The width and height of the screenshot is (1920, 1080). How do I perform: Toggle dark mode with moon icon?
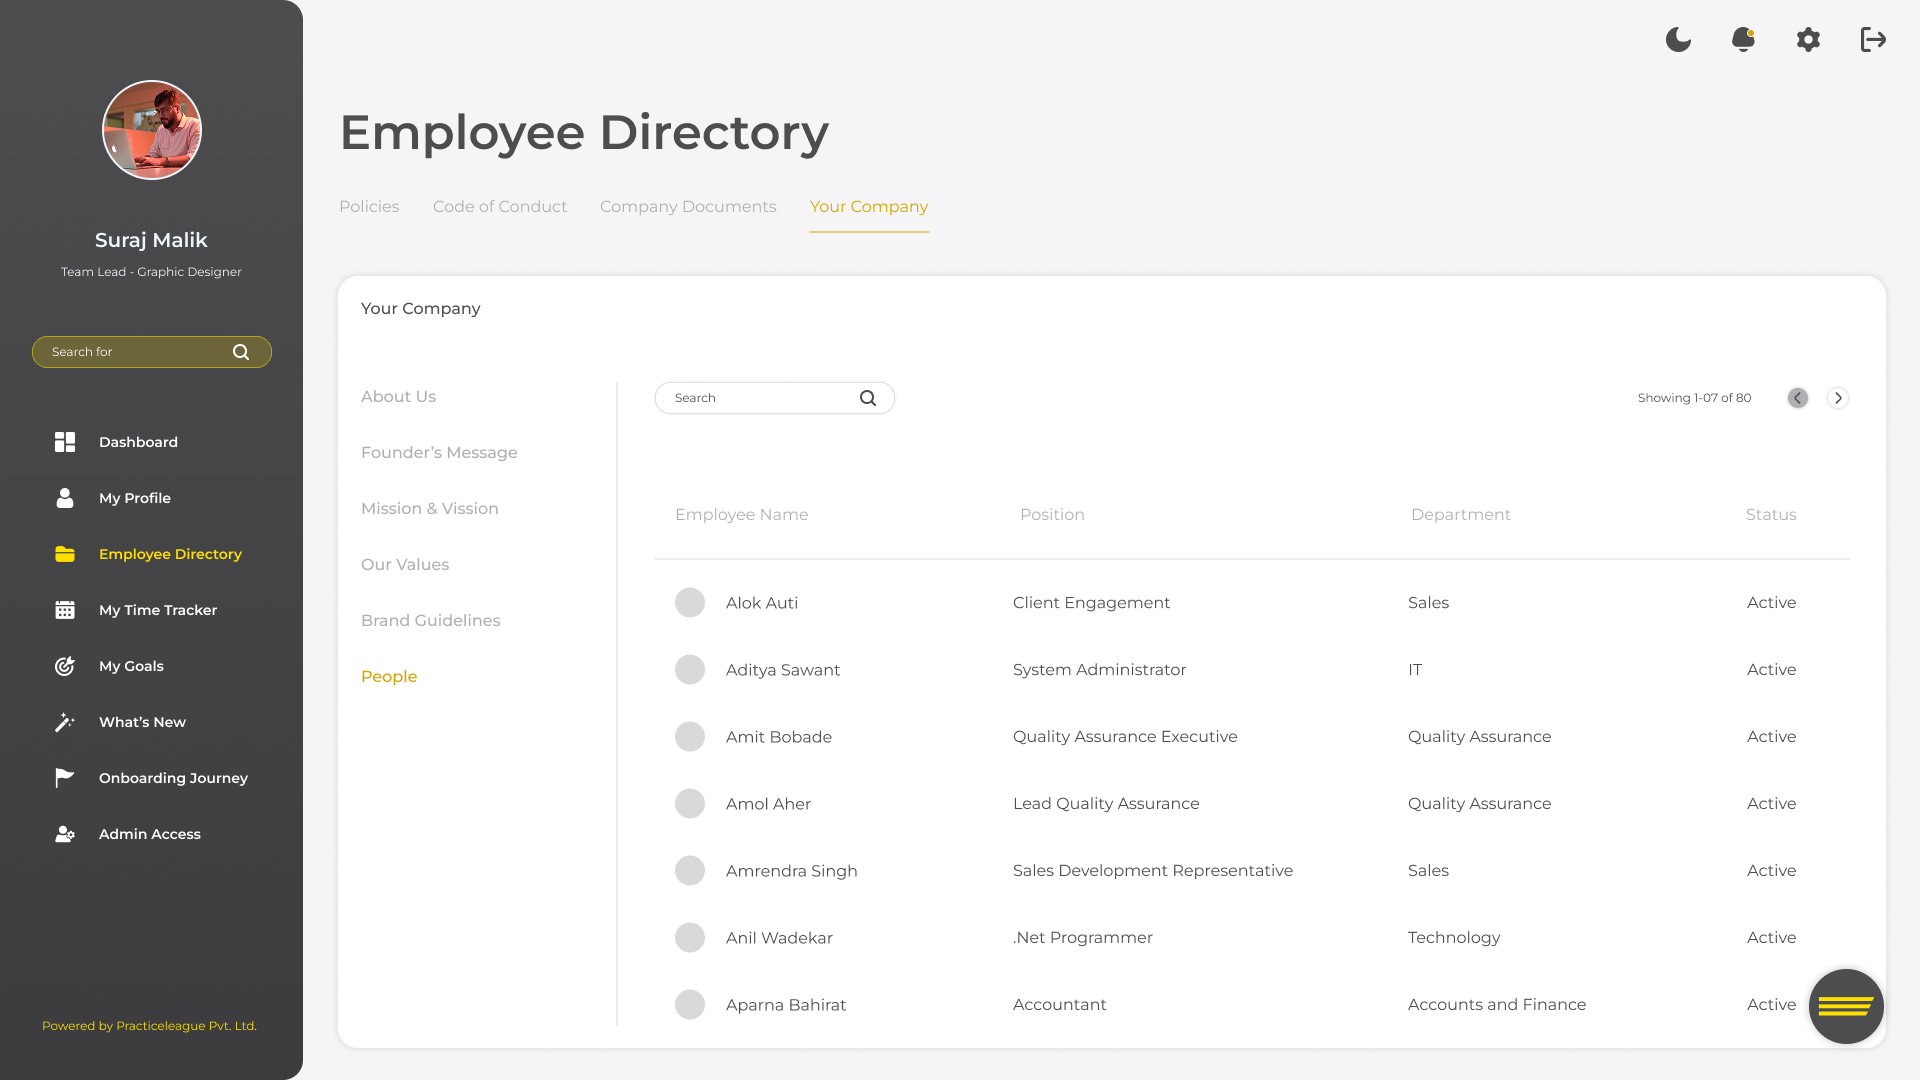[x=1678, y=40]
